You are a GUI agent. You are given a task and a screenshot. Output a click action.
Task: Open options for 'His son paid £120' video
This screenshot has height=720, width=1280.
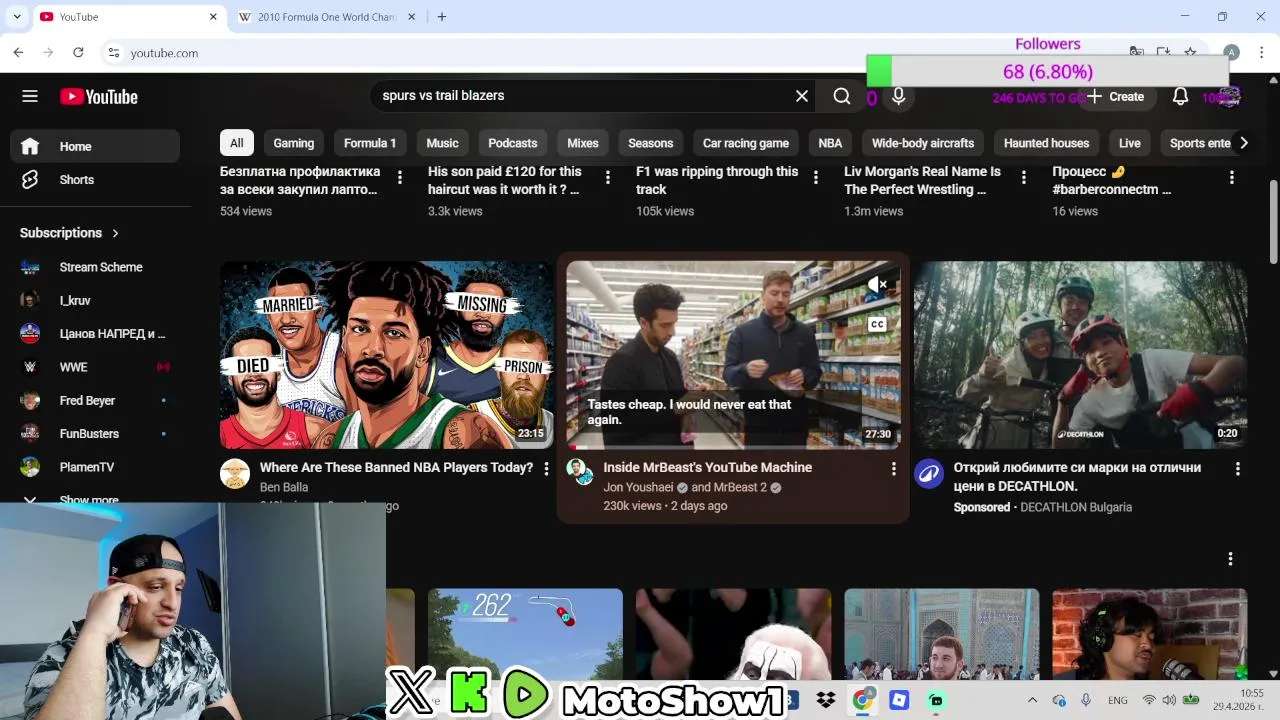click(x=608, y=177)
